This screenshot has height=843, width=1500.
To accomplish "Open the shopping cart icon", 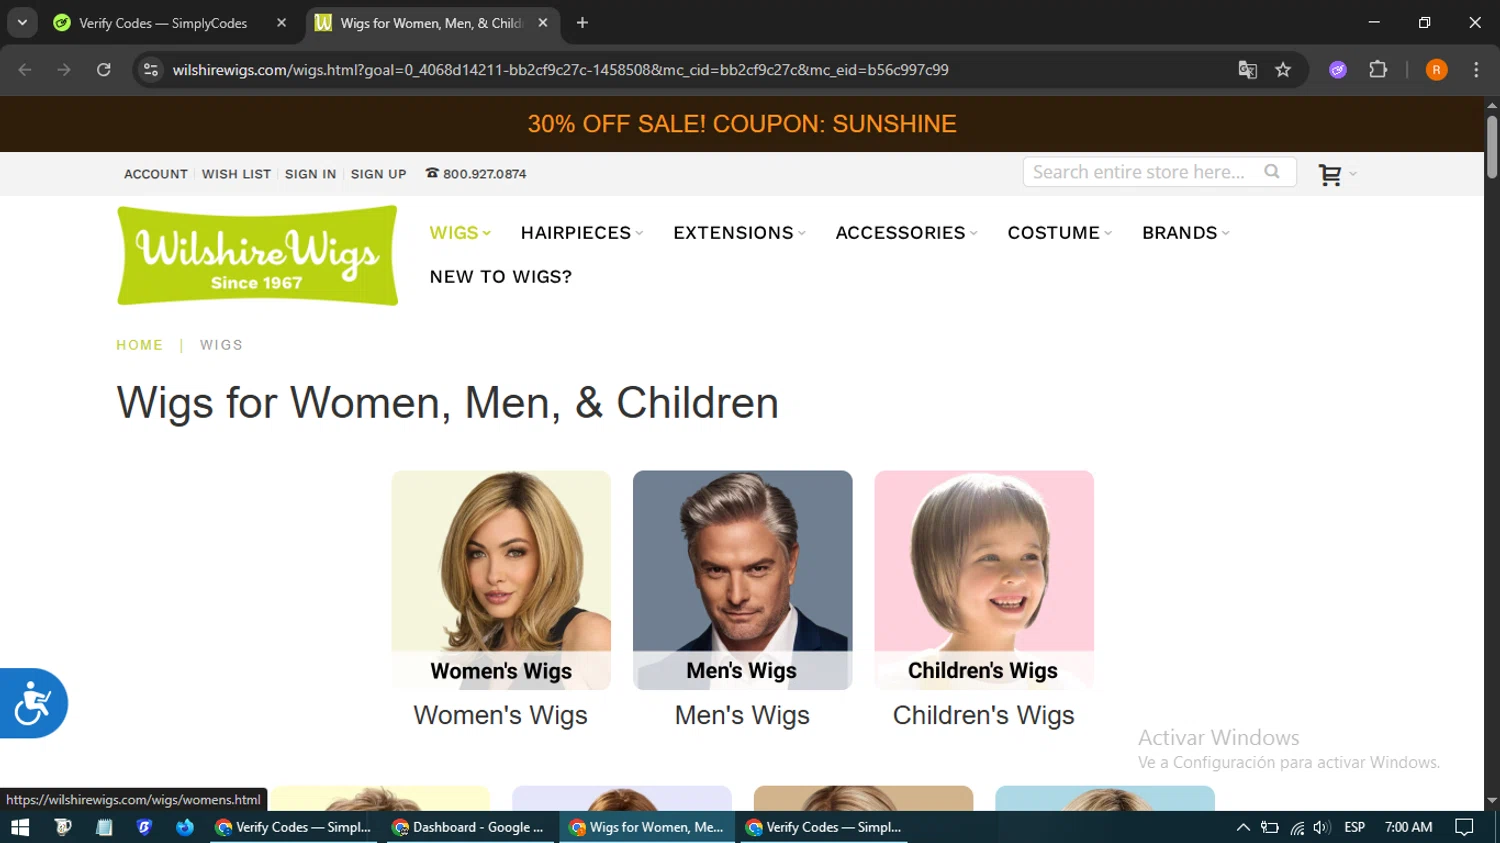I will click(1329, 174).
